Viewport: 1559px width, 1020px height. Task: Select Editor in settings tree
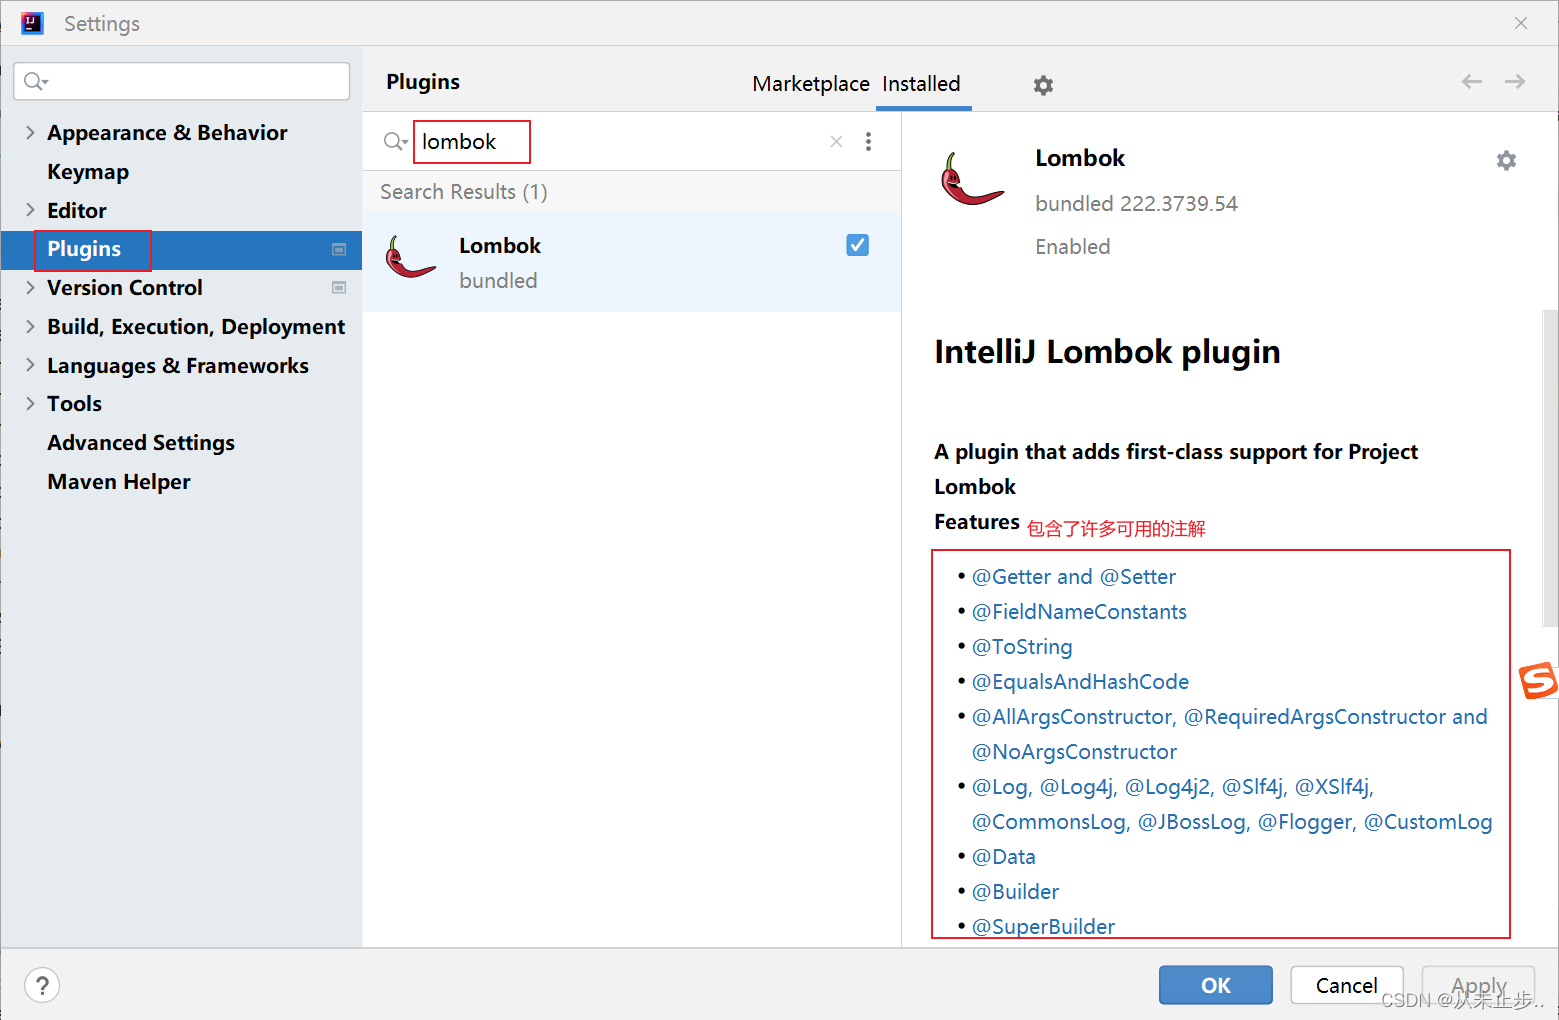77,211
